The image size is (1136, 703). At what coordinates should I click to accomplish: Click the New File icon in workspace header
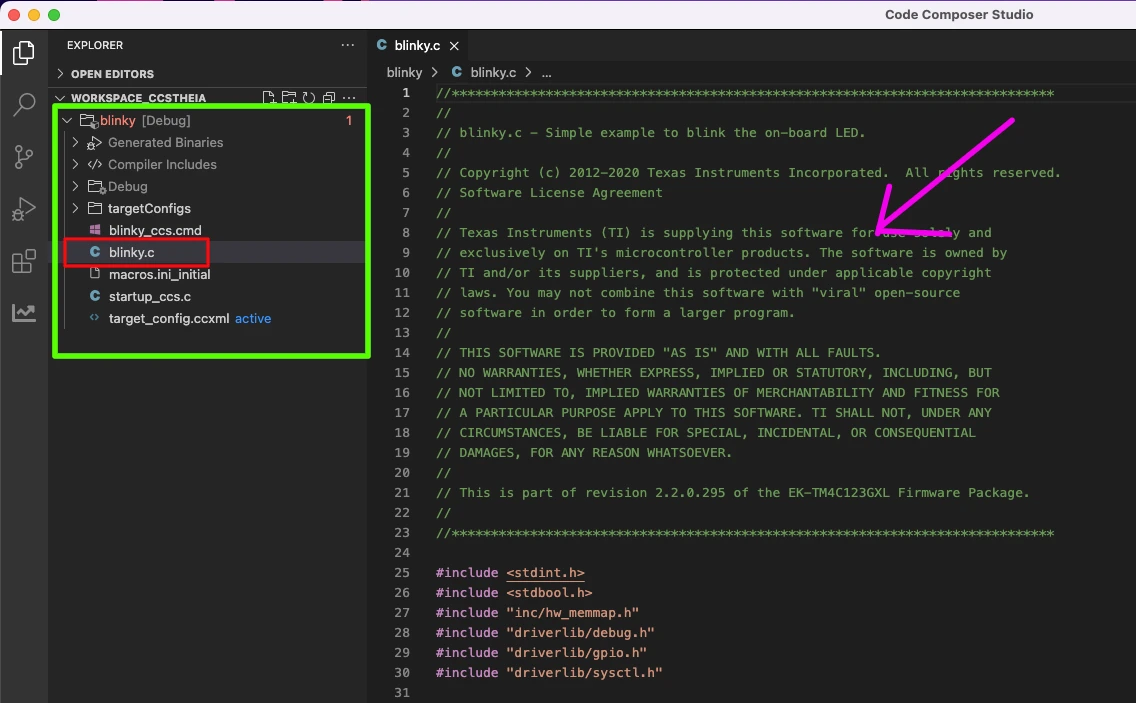point(269,98)
